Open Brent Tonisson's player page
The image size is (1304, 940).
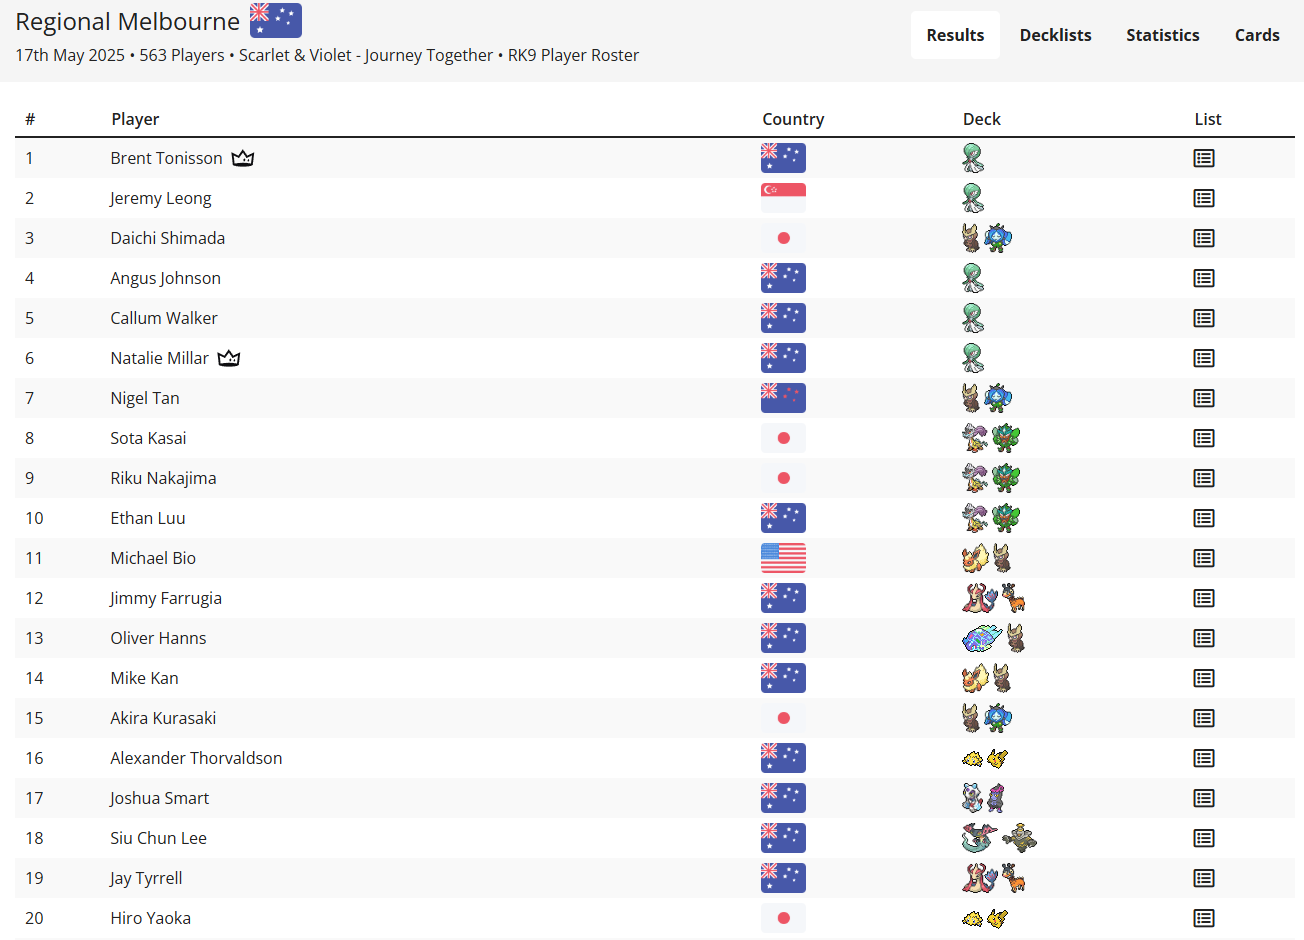pos(166,158)
